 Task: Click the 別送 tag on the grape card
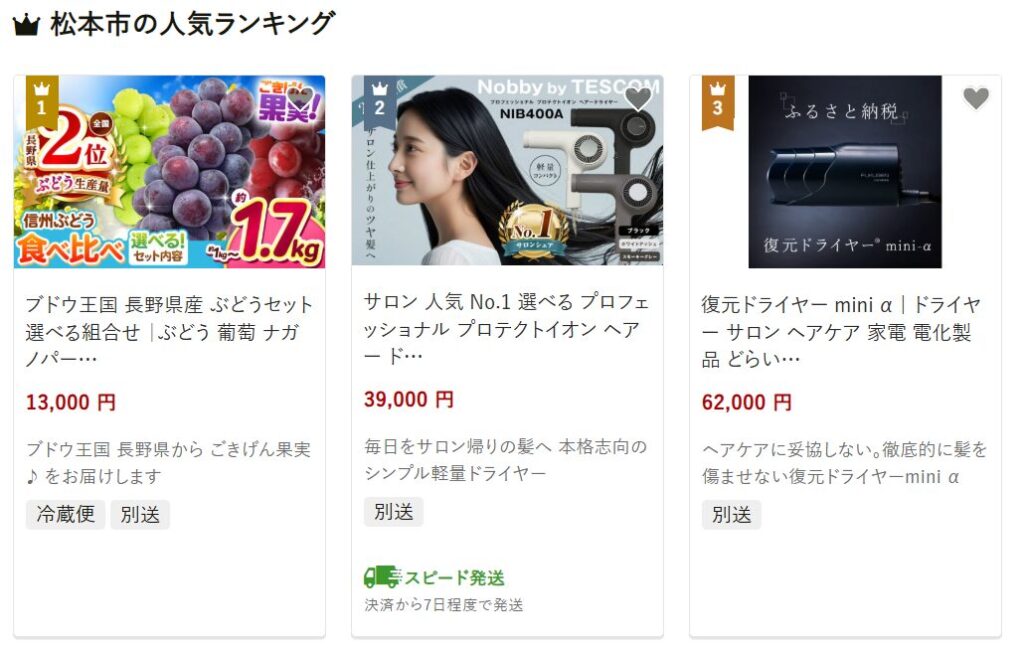pos(140,515)
